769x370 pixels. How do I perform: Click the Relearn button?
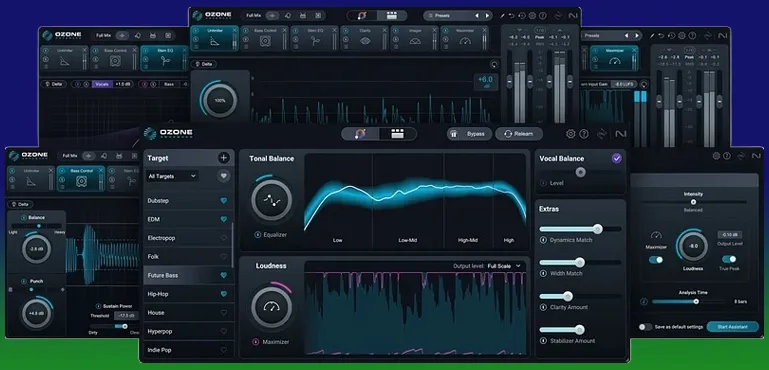(518, 133)
